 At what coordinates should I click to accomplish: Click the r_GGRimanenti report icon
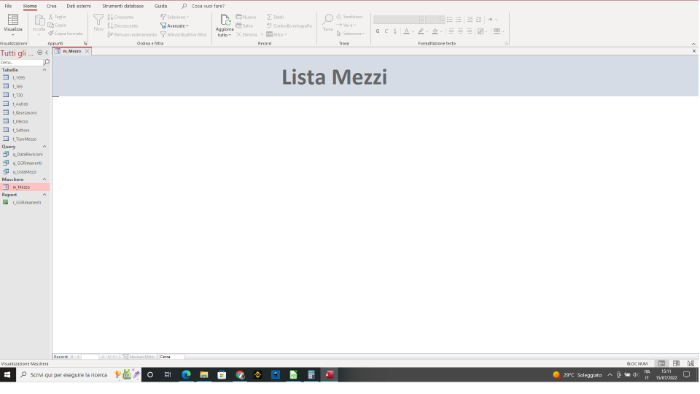6,202
